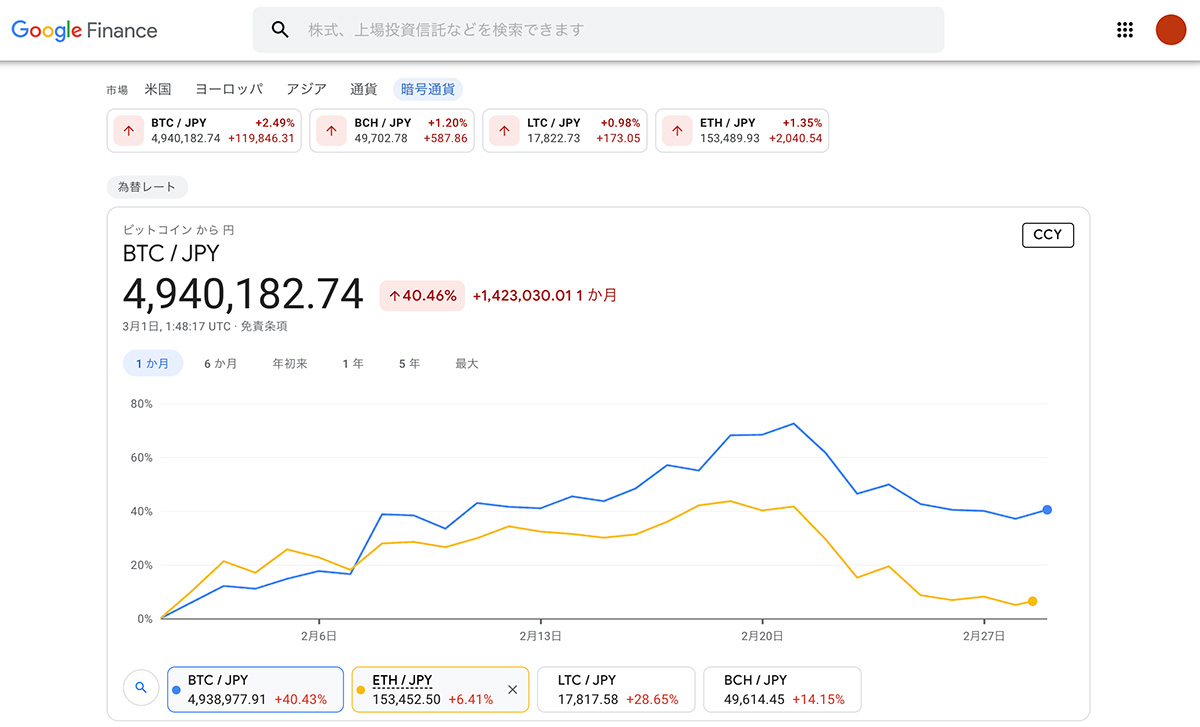Image resolution: width=1200 pixels, height=727 pixels.
Task: Select the 1 か月 time range
Action: click(153, 364)
